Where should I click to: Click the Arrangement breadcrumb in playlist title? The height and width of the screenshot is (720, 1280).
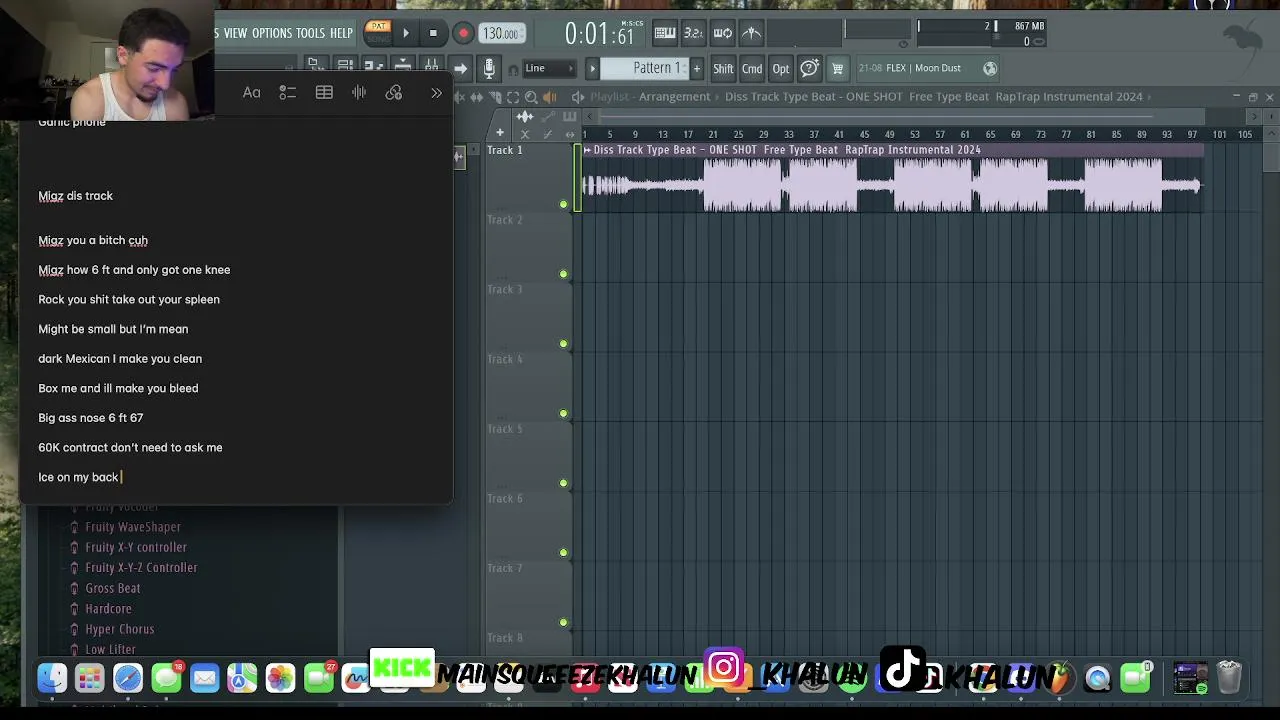click(x=674, y=97)
